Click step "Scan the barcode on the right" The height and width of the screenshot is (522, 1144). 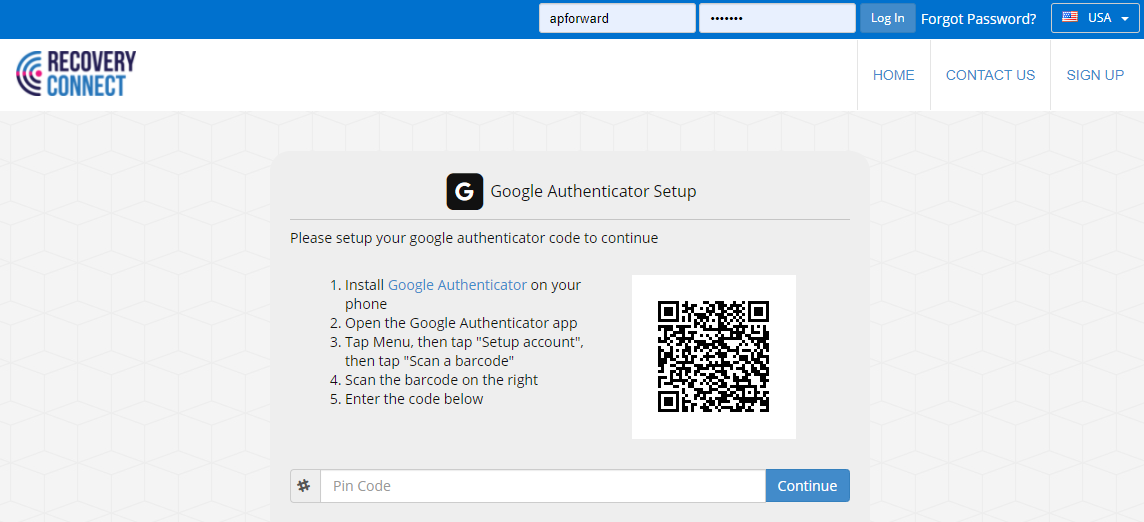441,380
